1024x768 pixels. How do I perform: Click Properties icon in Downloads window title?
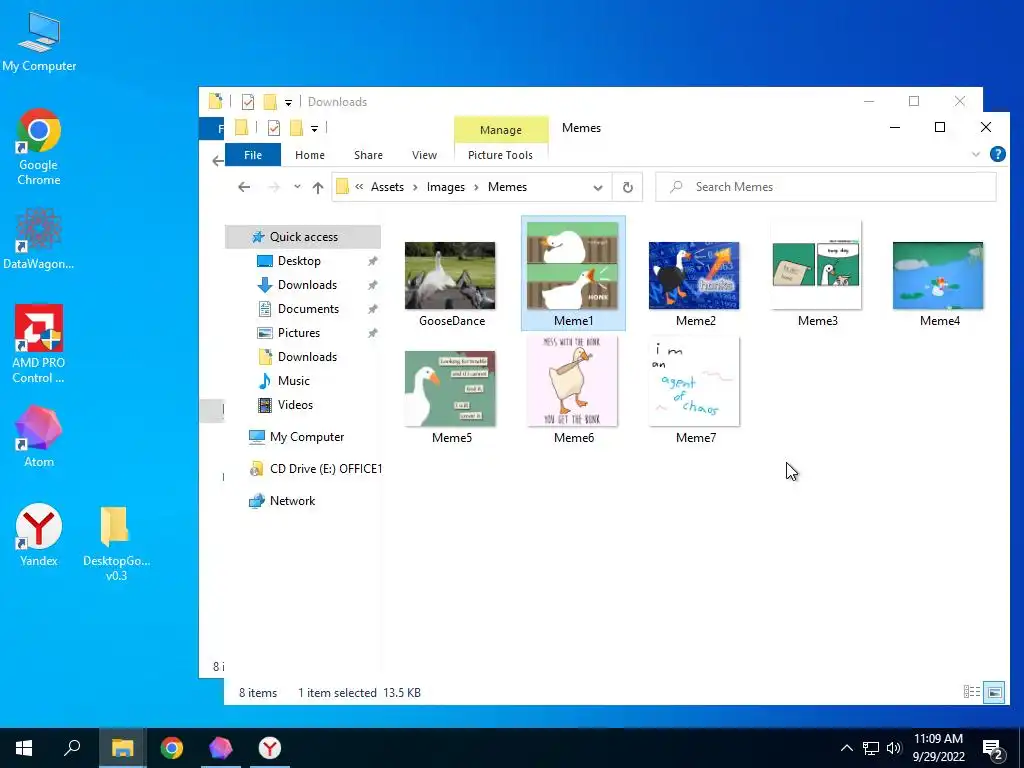click(248, 102)
